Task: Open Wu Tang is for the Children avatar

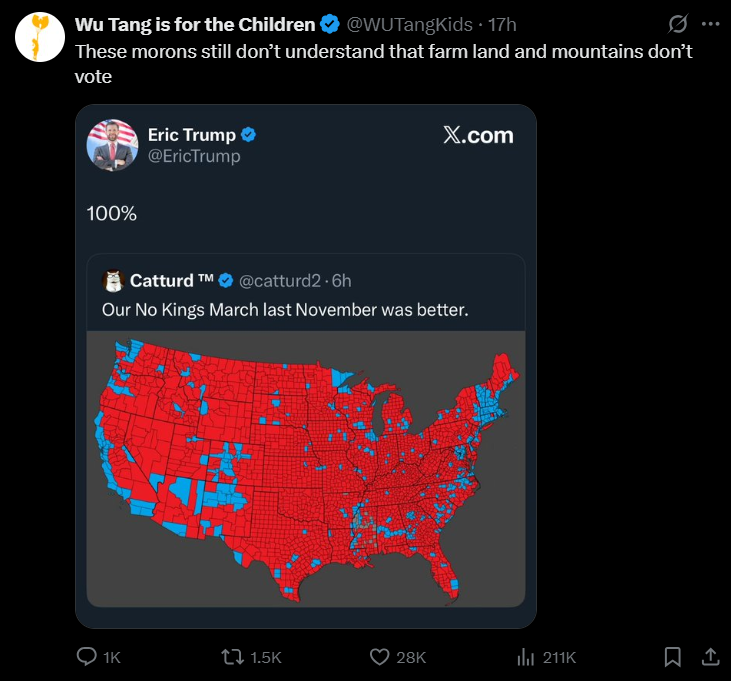Action: point(40,37)
